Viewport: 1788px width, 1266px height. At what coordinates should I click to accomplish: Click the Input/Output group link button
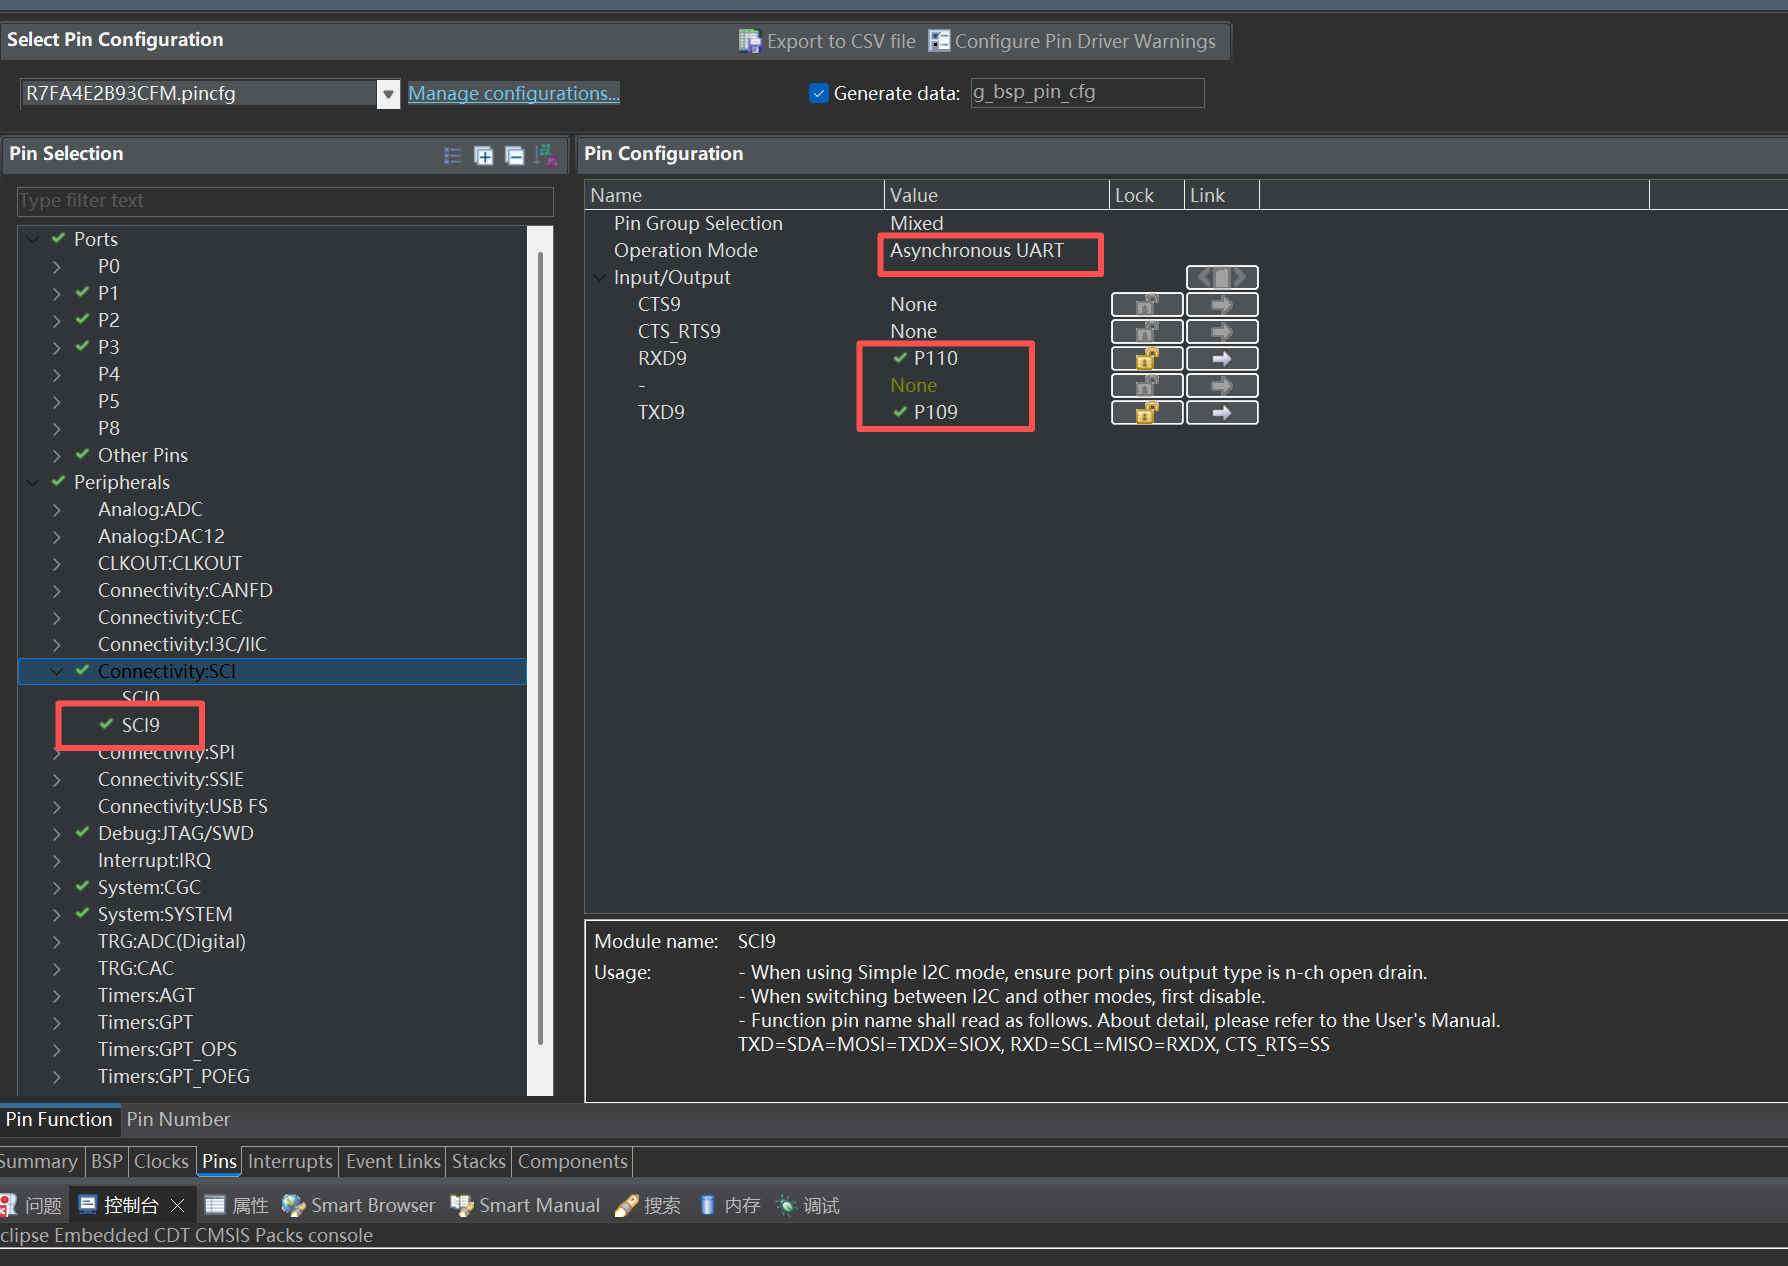pos(1222,277)
